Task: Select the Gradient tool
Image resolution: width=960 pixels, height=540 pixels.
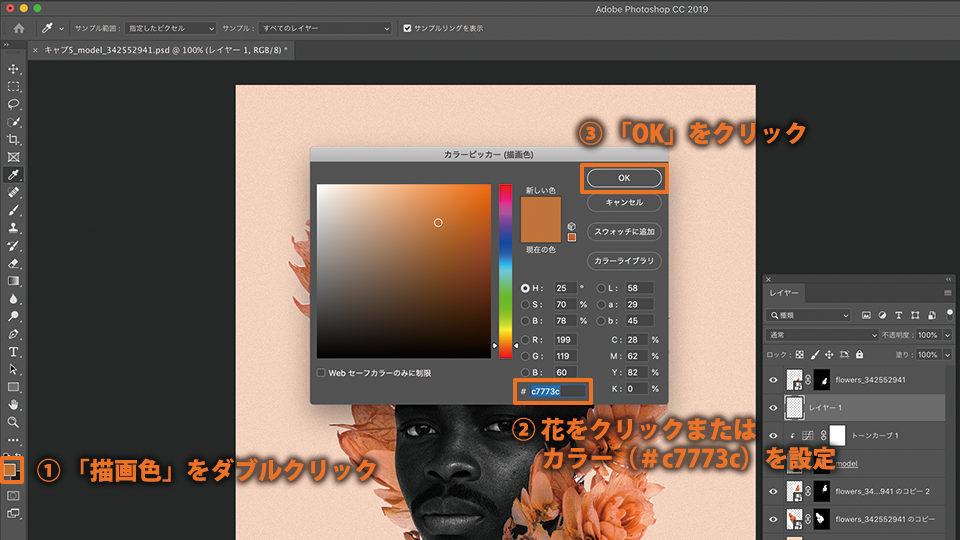Action: pyautogui.click(x=13, y=281)
